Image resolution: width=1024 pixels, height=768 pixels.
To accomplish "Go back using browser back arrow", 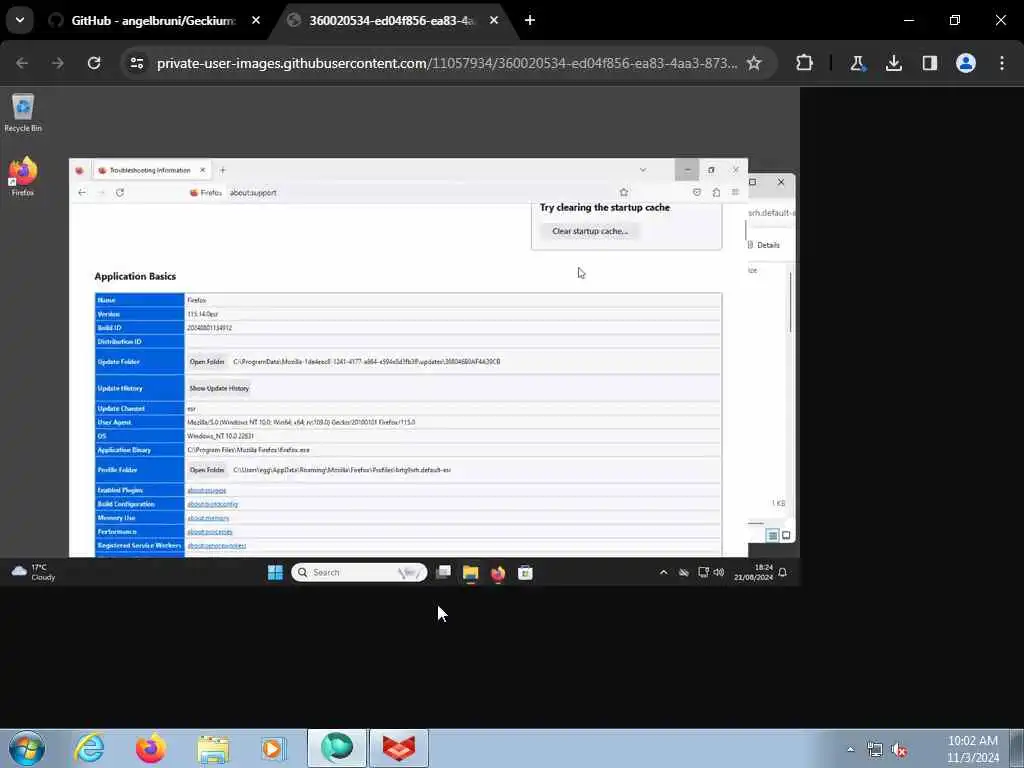I will [22, 63].
